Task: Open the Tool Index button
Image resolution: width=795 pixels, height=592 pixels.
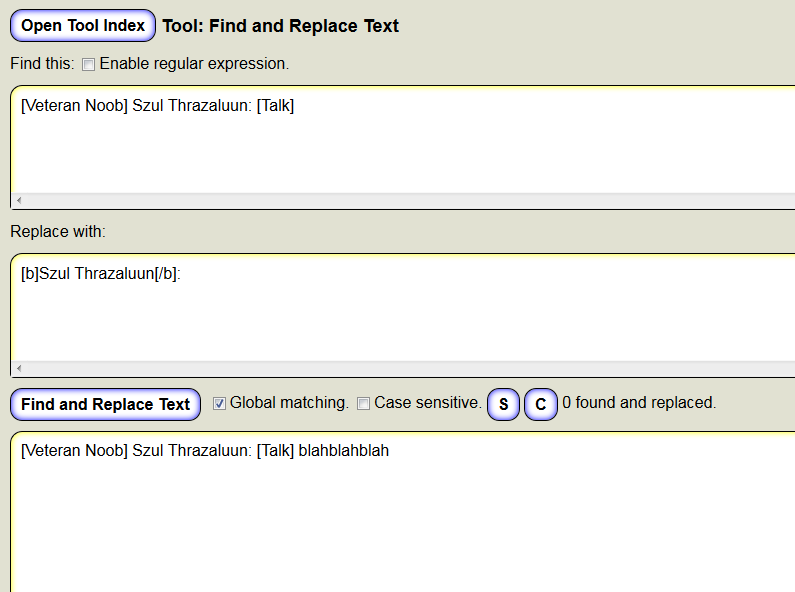Action: pyautogui.click(x=83, y=25)
